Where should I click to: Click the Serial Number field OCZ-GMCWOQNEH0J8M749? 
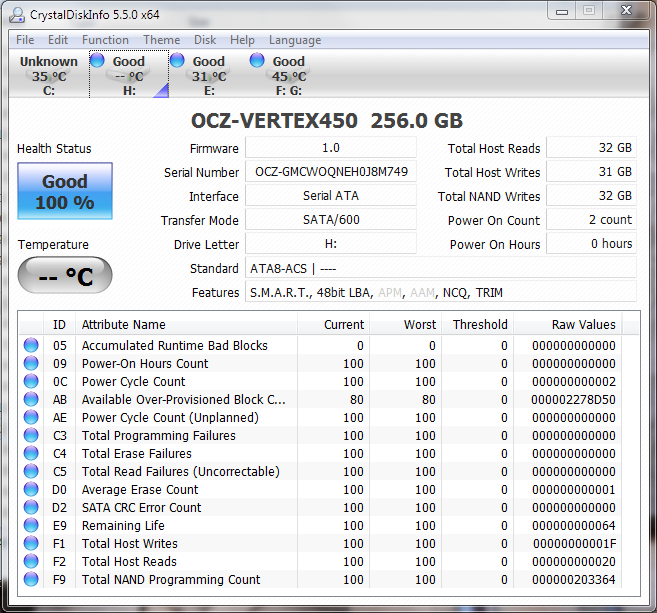tap(331, 172)
